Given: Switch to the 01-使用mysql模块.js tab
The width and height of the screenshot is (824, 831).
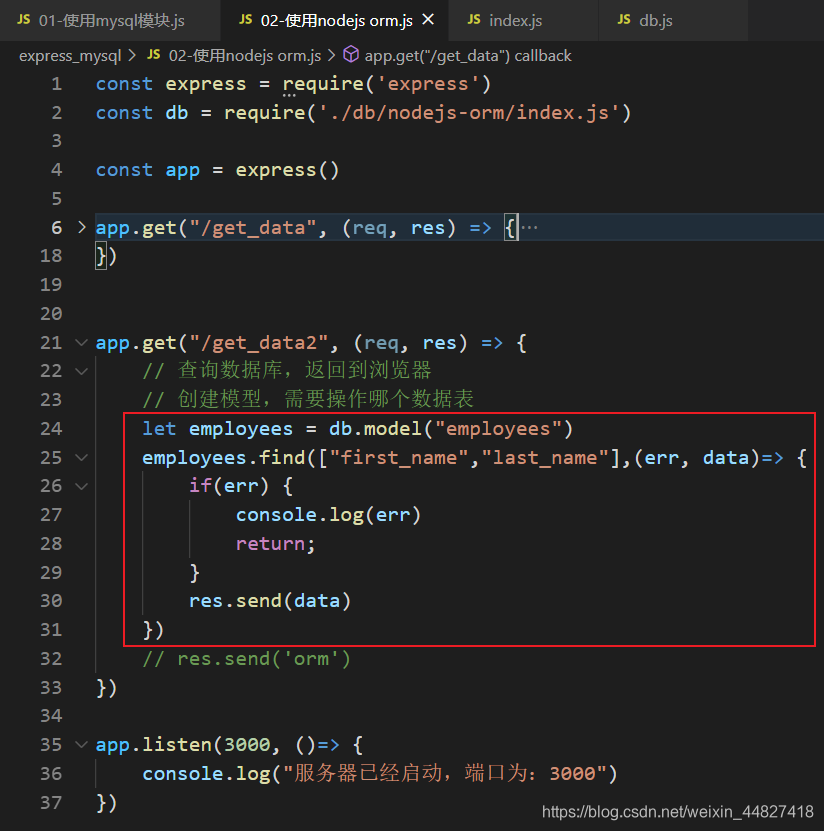Looking at the screenshot, I should point(110,21).
